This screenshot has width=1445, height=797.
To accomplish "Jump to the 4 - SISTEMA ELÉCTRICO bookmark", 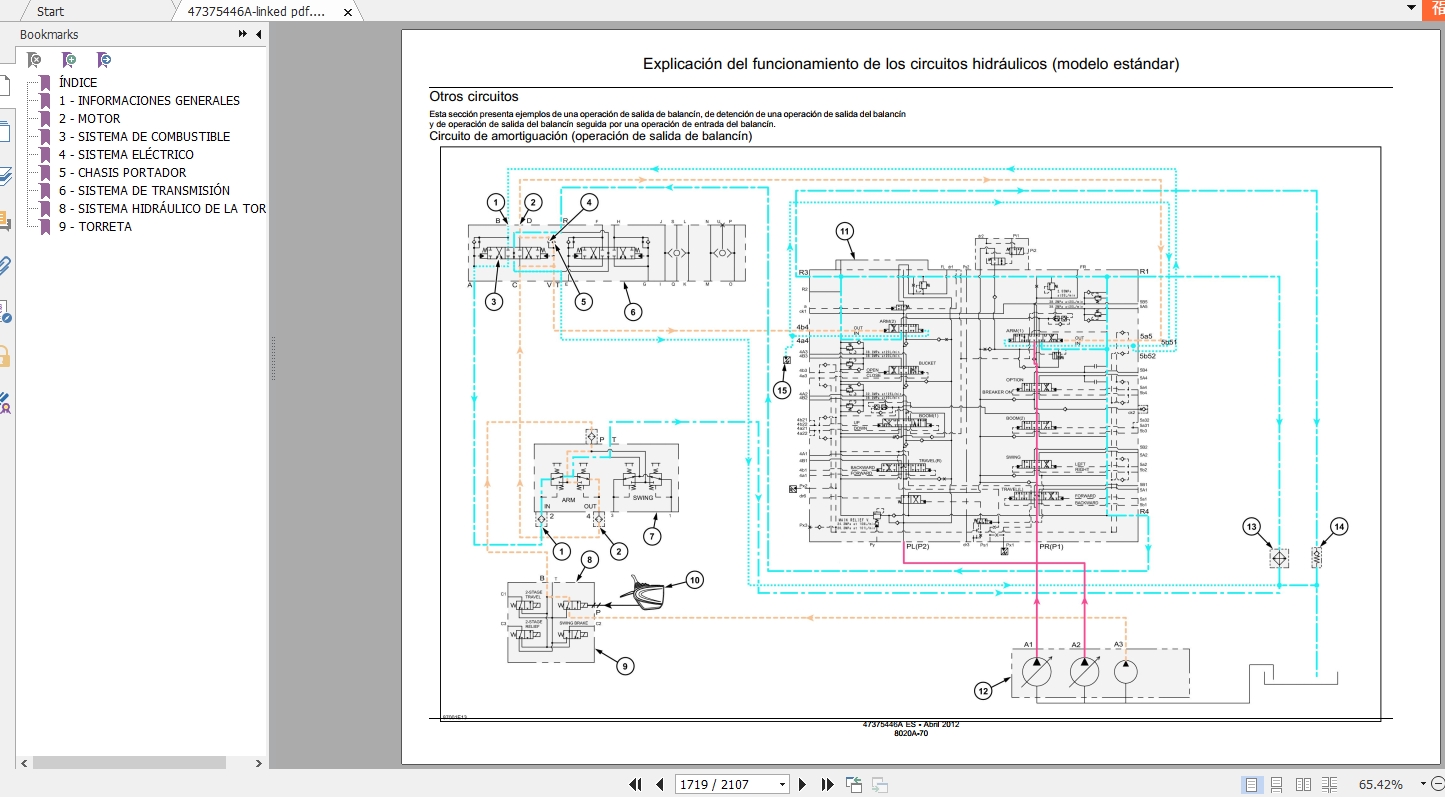I will pos(127,154).
